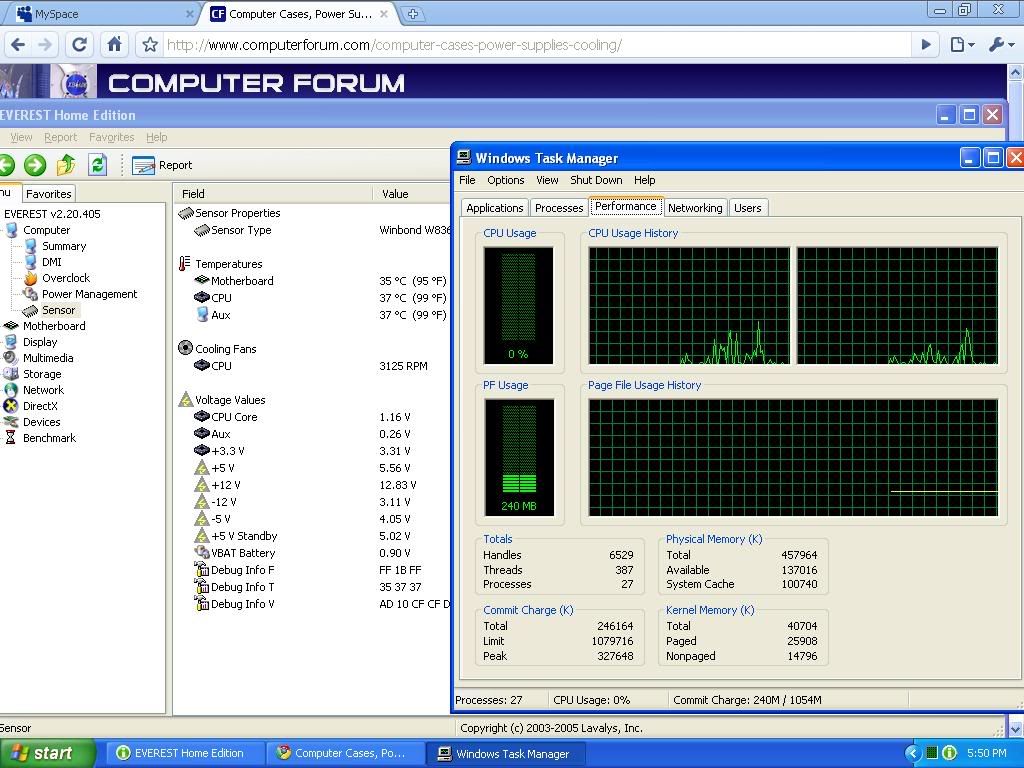Click the EVEREST refresh icon

97,165
